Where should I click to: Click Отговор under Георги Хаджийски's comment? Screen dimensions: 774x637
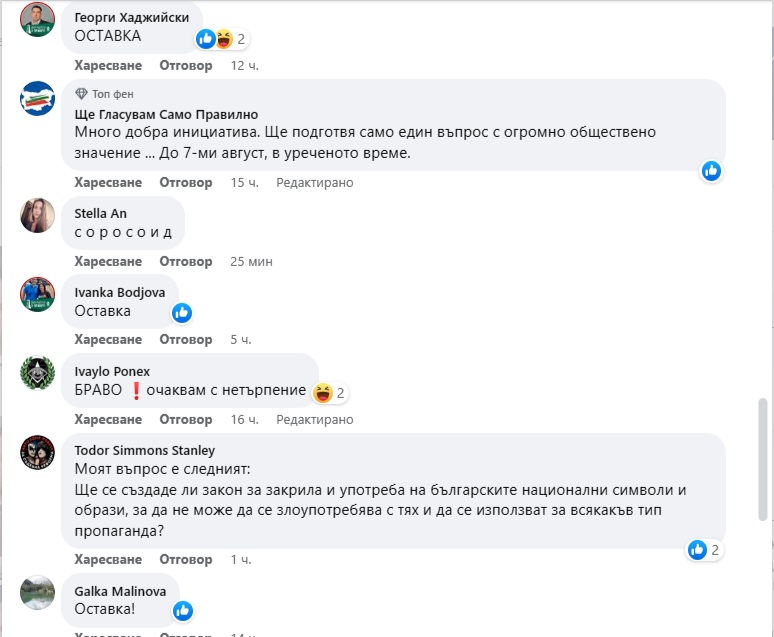click(x=186, y=65)
